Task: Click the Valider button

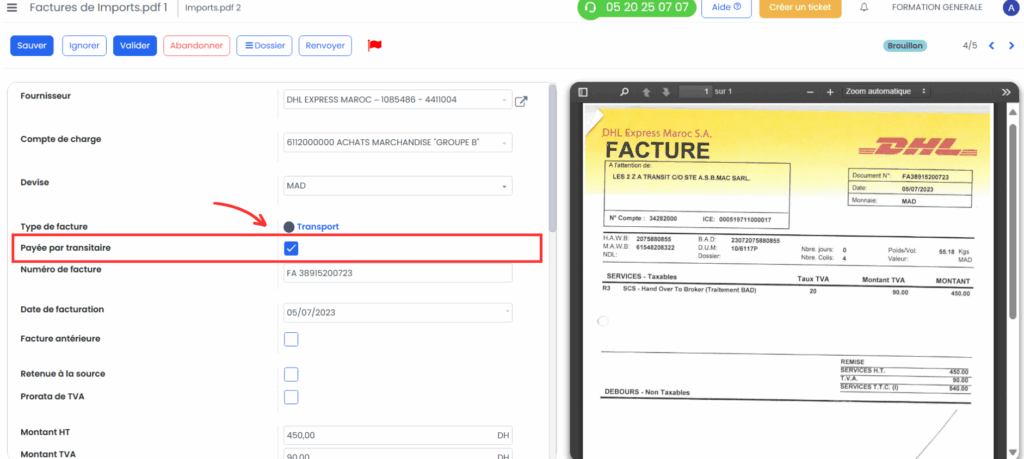Action: click(x=135, y=46)
